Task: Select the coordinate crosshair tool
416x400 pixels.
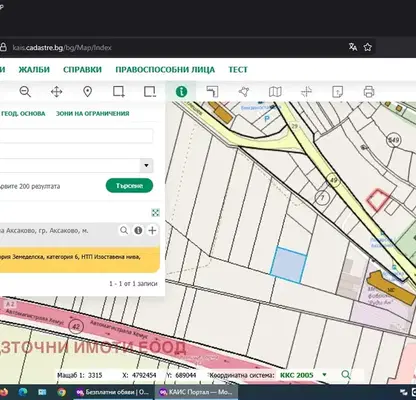Action: [x=306, y=91]
